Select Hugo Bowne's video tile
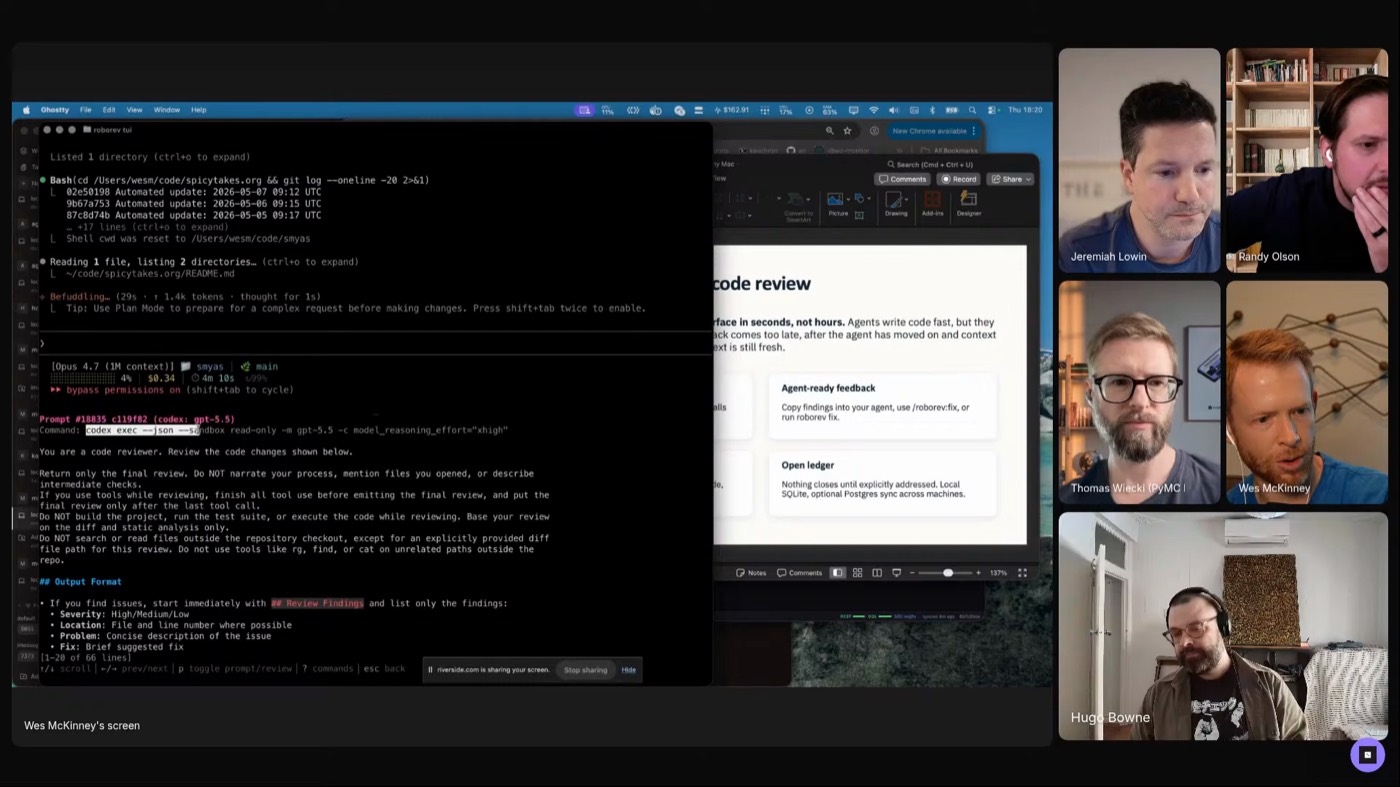 click(x=1223, y=626)
